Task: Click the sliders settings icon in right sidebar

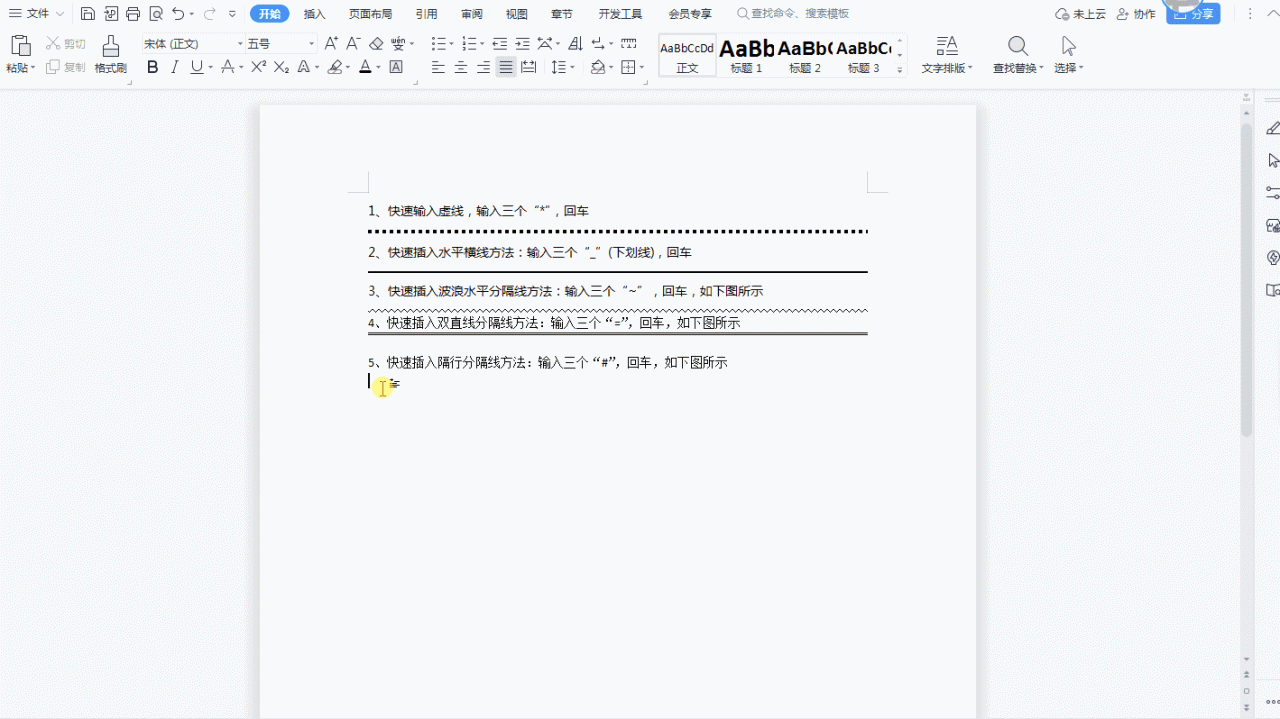Action: click(x=1272, y=192)
